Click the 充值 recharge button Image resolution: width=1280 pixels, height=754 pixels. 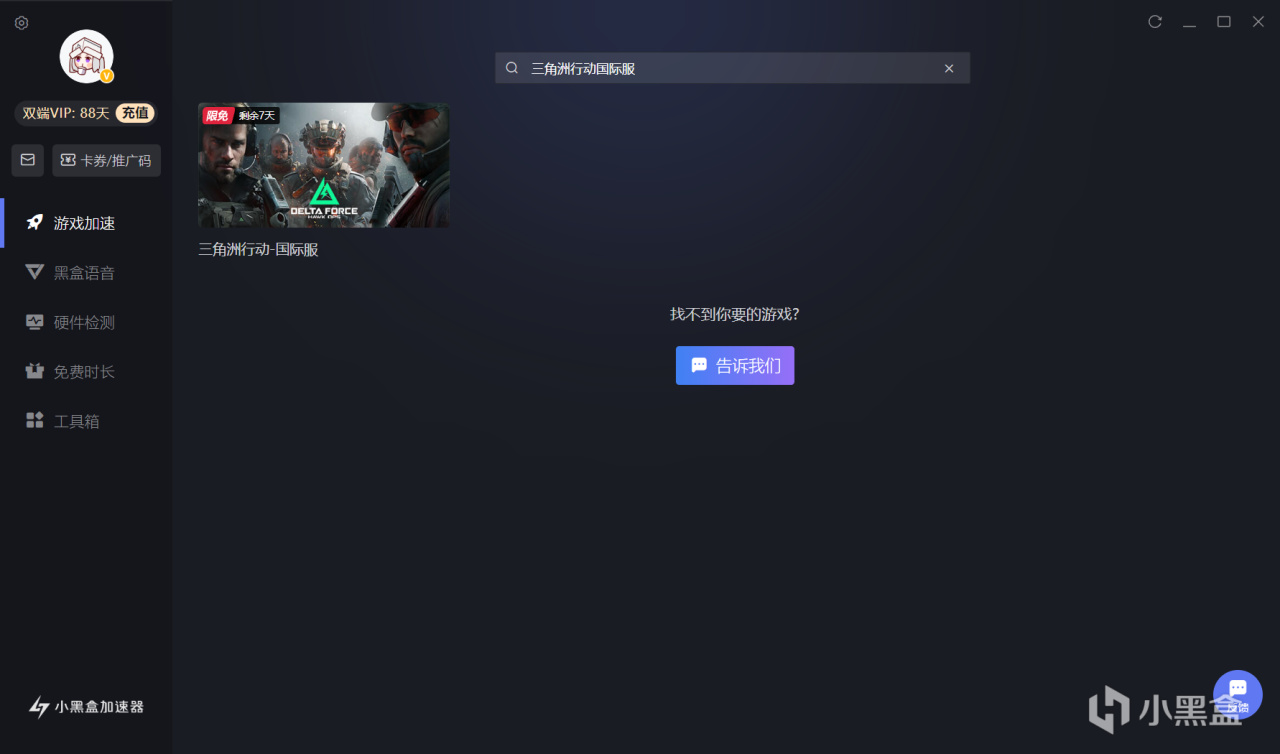(x=135, y=113)
